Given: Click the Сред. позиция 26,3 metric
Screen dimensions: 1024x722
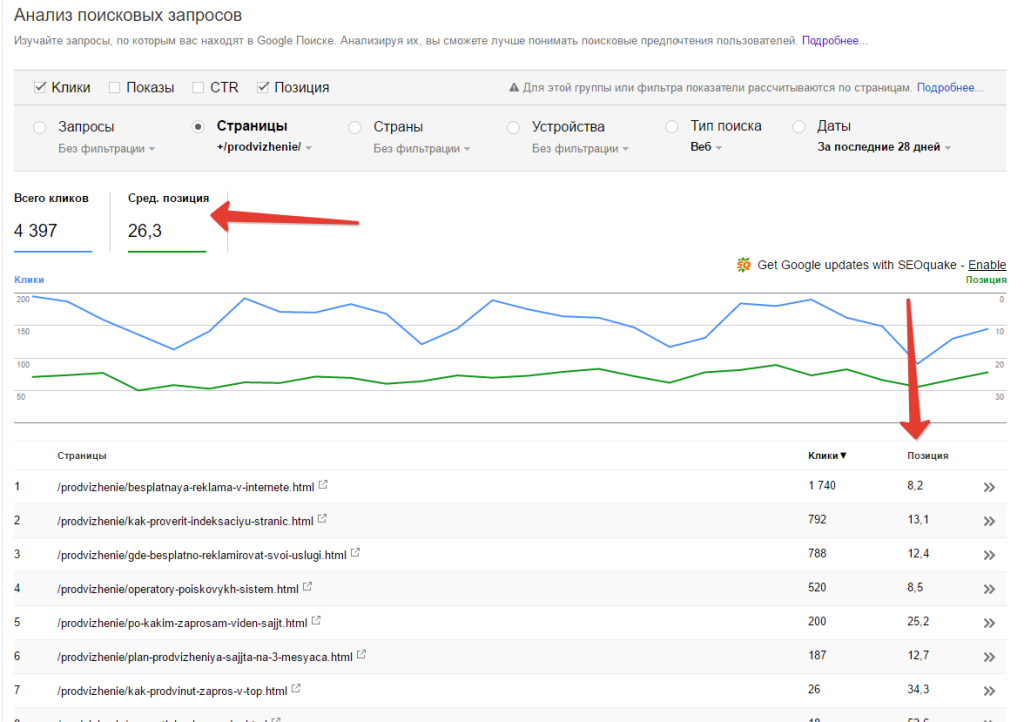Looking at the screenshot, I should 168,220.
